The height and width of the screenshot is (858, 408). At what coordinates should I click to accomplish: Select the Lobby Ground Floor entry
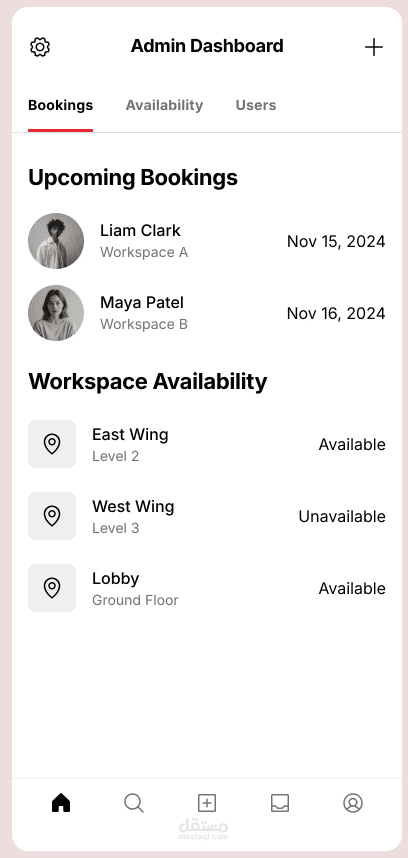pos(207,588)
